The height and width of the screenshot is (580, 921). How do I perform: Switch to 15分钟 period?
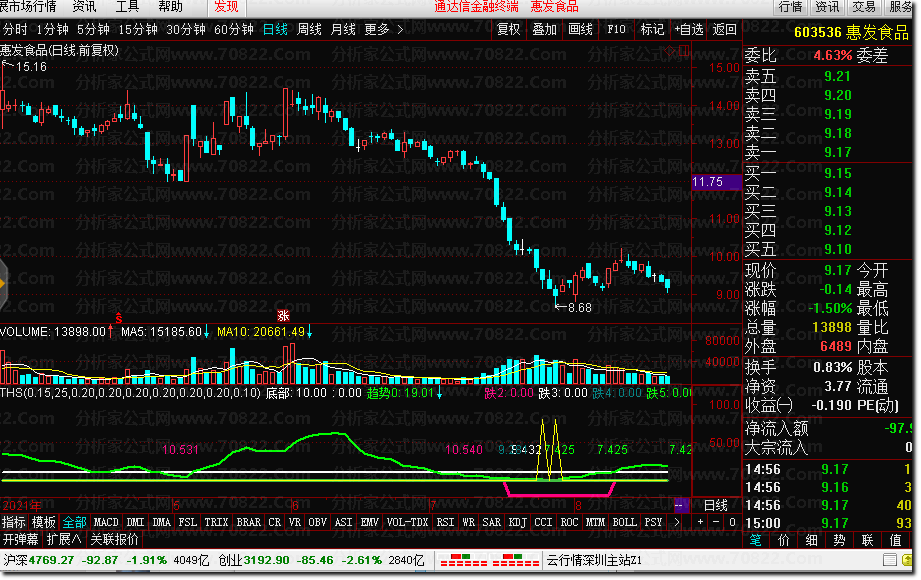[x=138, y=29]
